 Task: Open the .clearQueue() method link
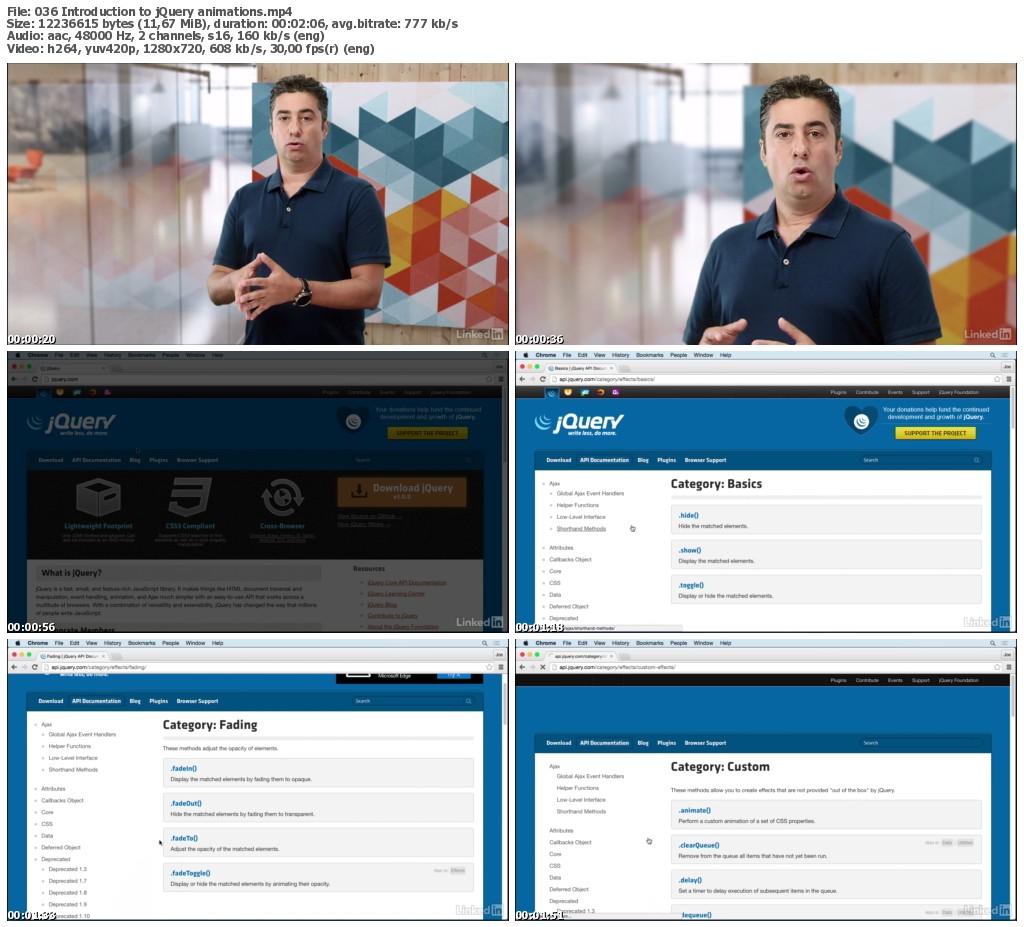pyautogui.click(x=699, y=845)
